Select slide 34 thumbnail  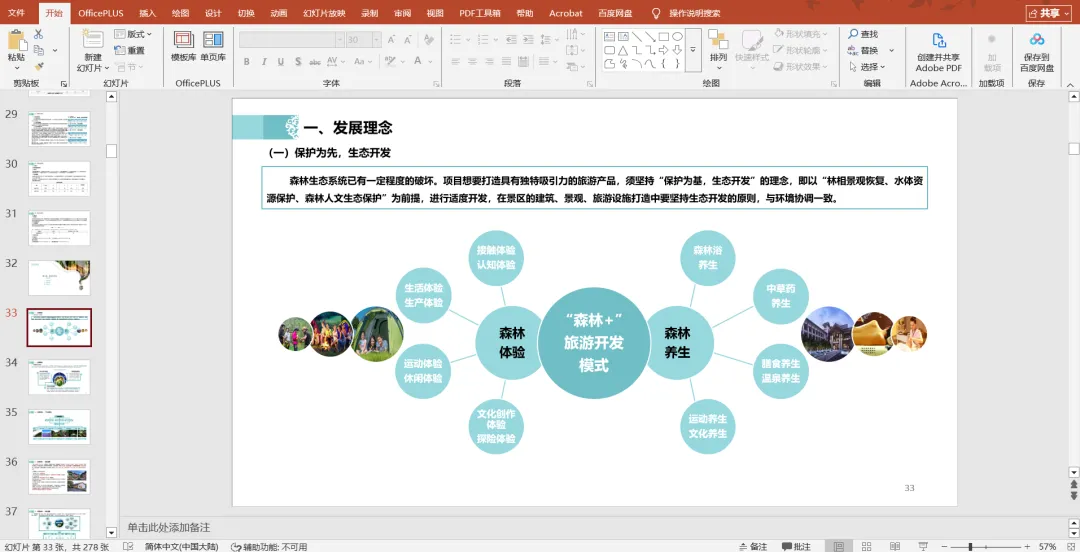click(59, 377)
